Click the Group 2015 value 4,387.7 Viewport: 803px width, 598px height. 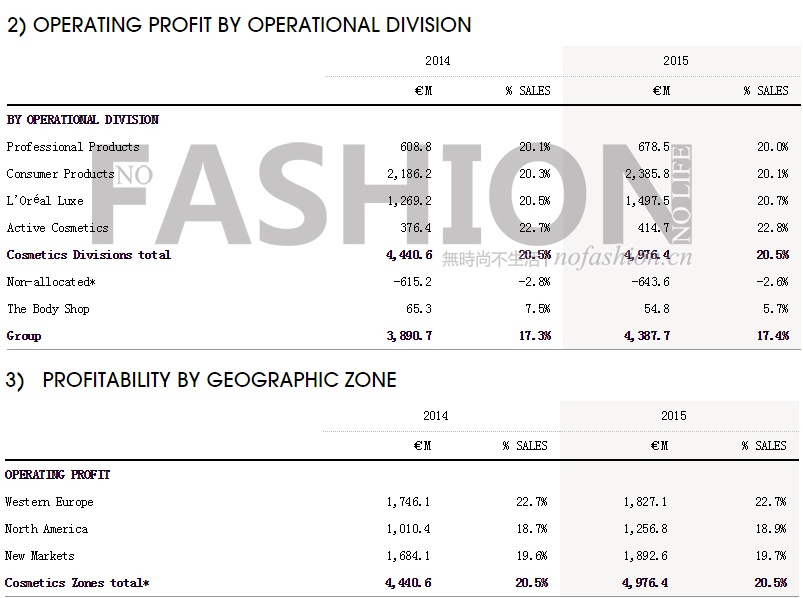pyautogui.click(x=647, y=336)
